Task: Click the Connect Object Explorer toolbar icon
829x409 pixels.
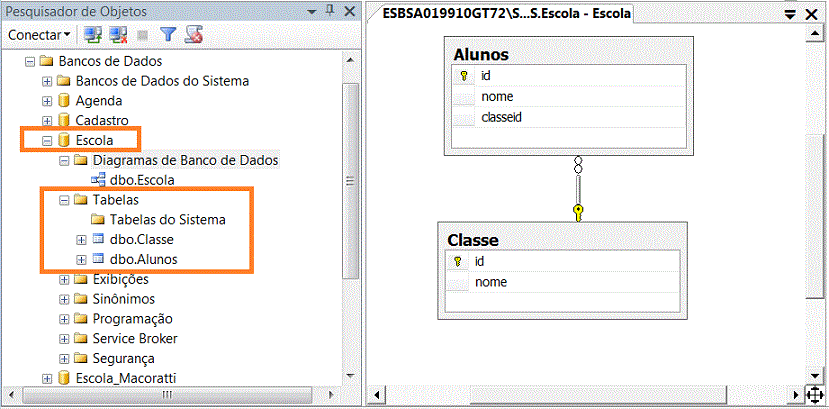Action: [93, 35]
